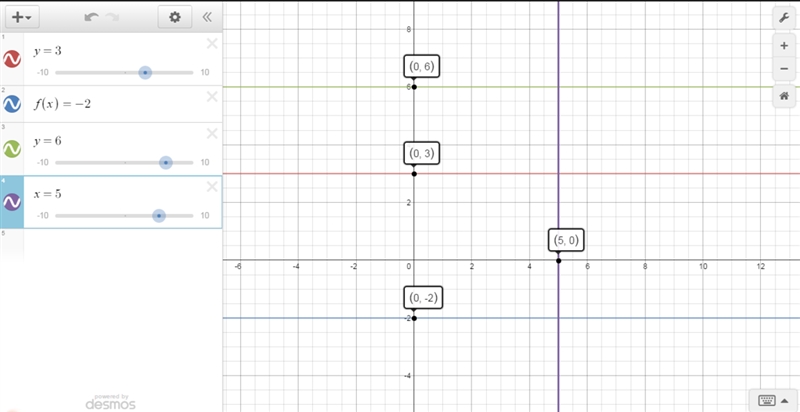800x412 pixels.
Task: Delete the x = 5 expression
Action: pos(212,187)
